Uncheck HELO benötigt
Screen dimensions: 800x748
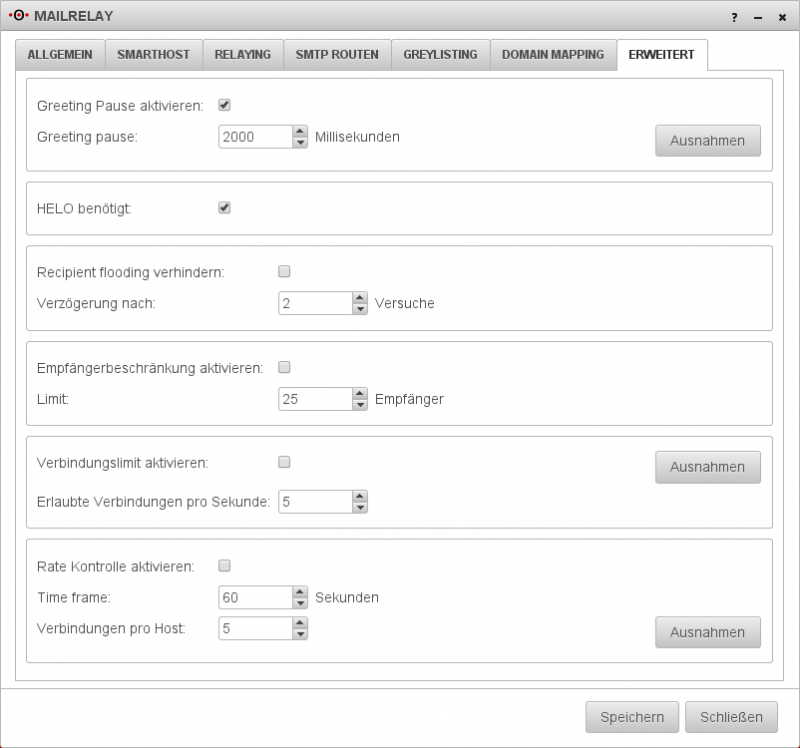225,207
